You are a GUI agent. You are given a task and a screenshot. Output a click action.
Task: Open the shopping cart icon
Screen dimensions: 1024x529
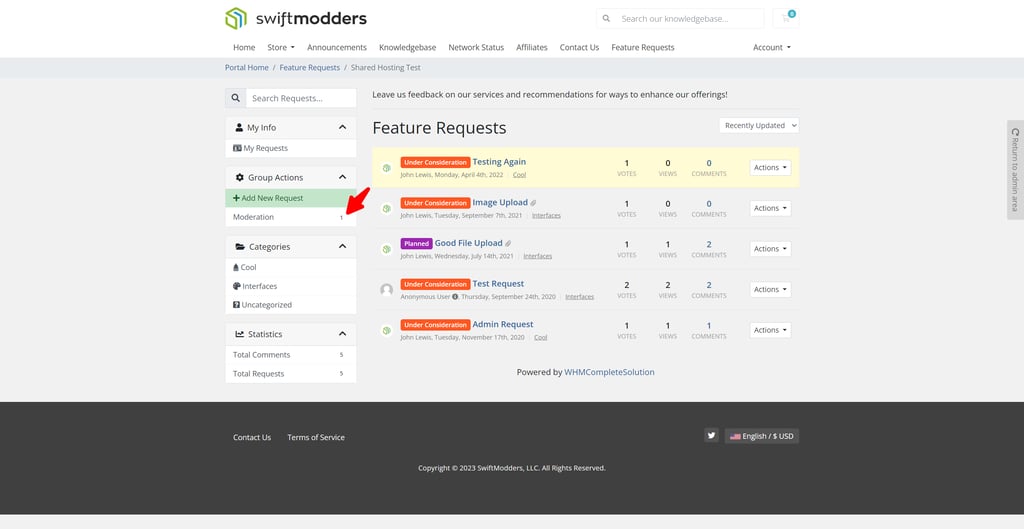pyautogui.click(x=787, y=18)
